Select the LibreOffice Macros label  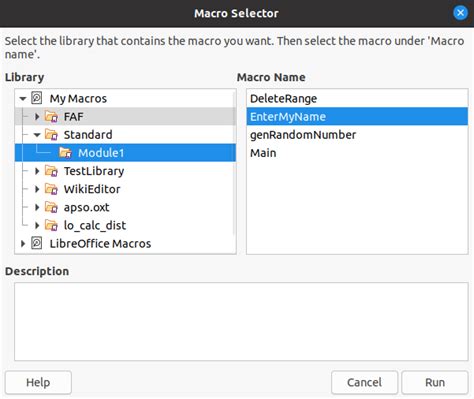pos(100,243)
